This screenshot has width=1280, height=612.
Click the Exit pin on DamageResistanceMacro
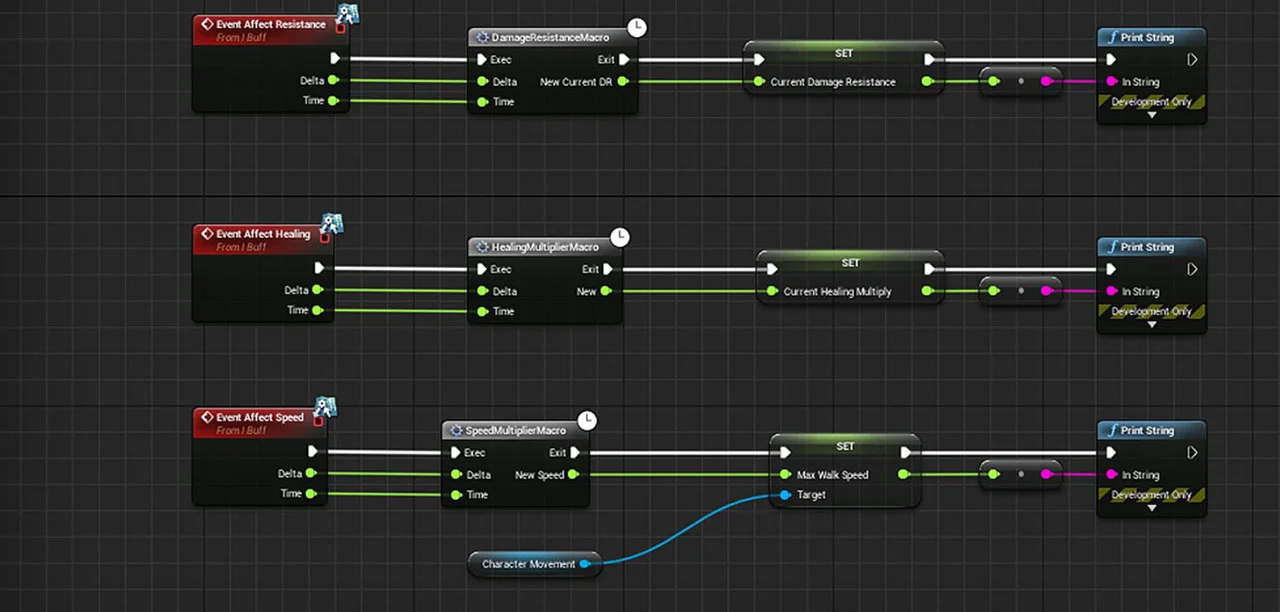coord(624,60)
